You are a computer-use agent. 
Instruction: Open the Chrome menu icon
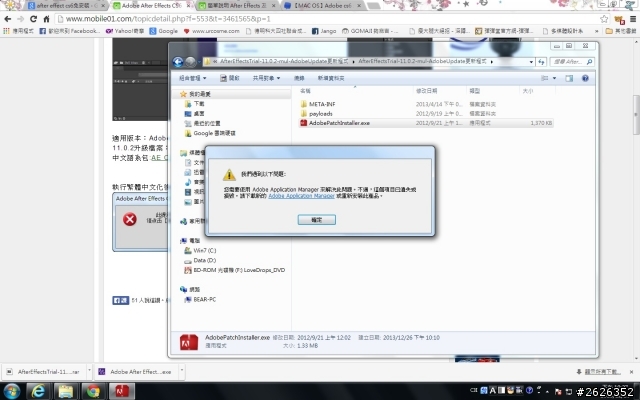(633, 19)
